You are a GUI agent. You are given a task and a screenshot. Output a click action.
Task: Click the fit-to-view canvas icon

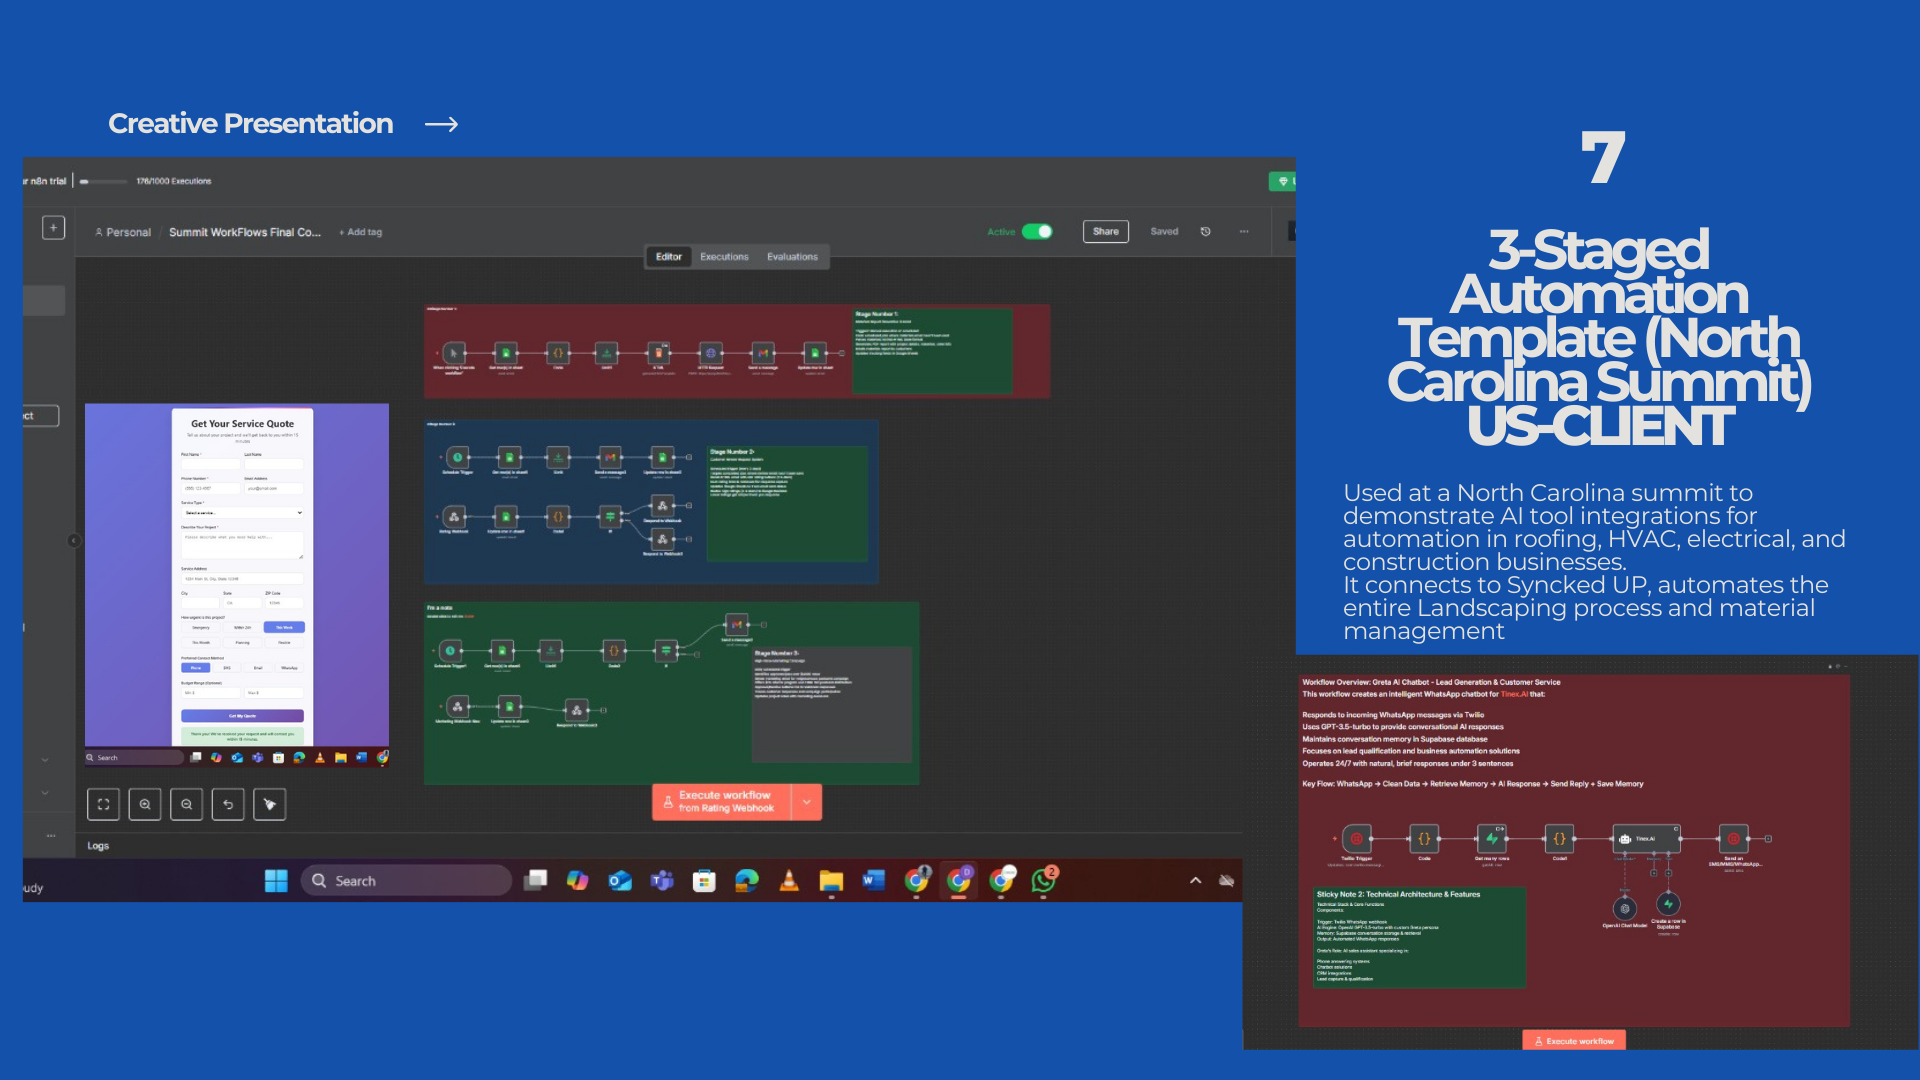pyautogui.click(x=103, y=804)
